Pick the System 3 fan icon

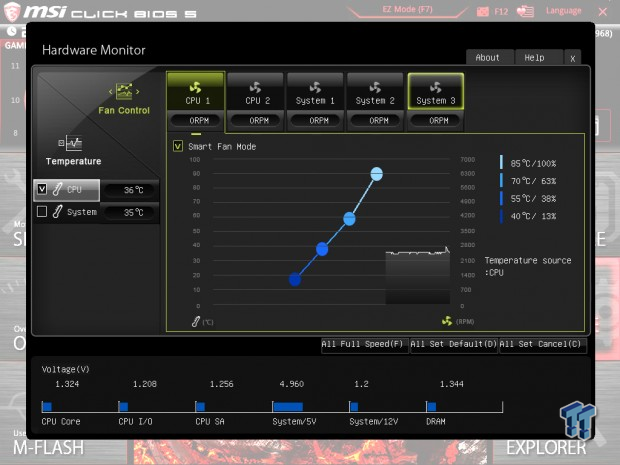[435, 87]
